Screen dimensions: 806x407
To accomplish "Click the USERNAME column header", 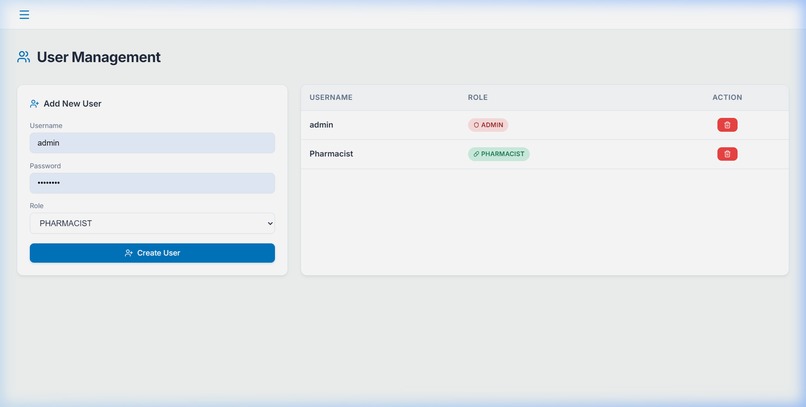I will pyautogui.click(x=331, y=97).
